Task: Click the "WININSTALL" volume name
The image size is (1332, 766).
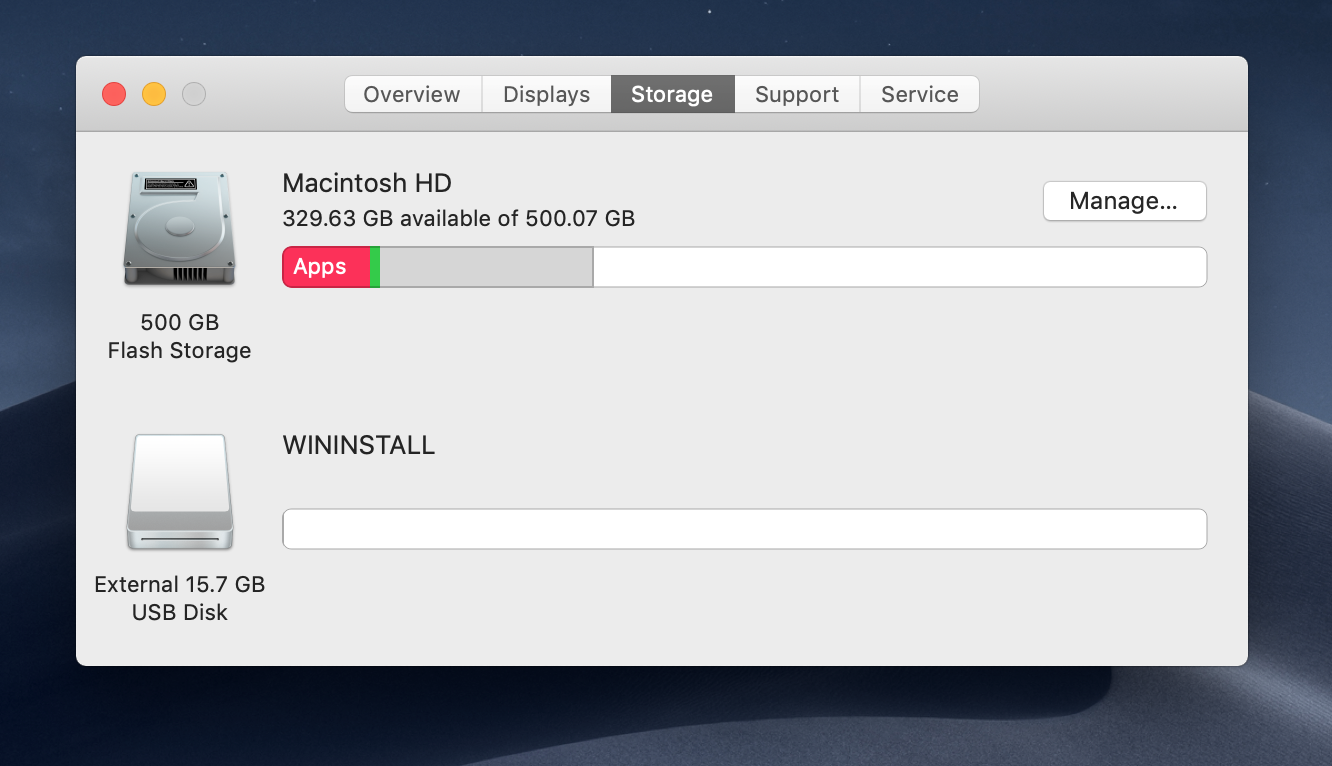Action: [x=359, y=445]
